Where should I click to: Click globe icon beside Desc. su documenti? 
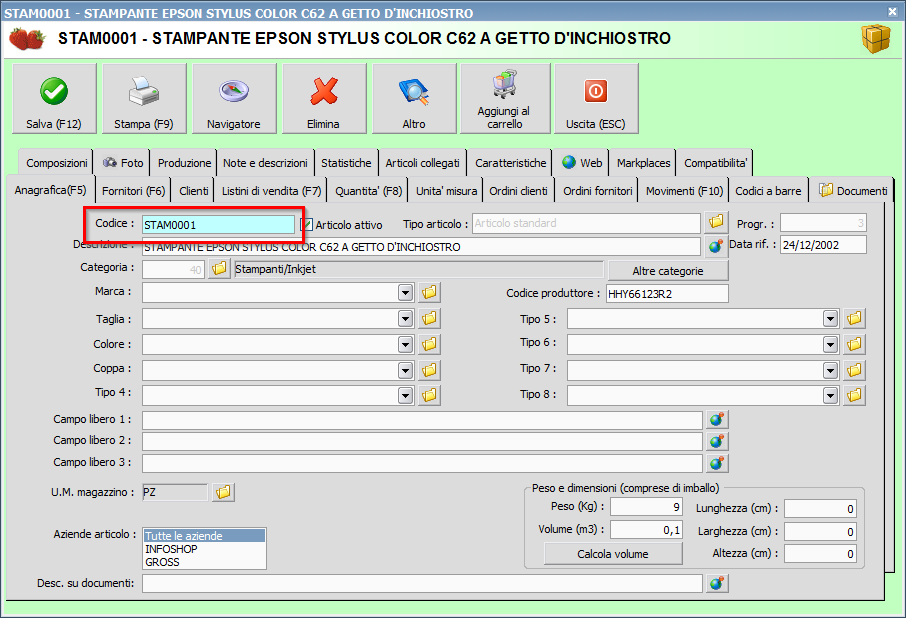[717, 583]
